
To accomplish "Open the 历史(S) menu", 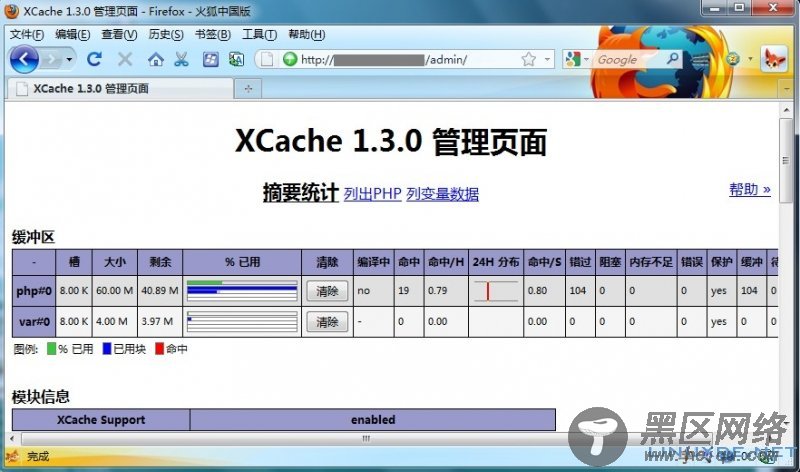I will (166, 34).
